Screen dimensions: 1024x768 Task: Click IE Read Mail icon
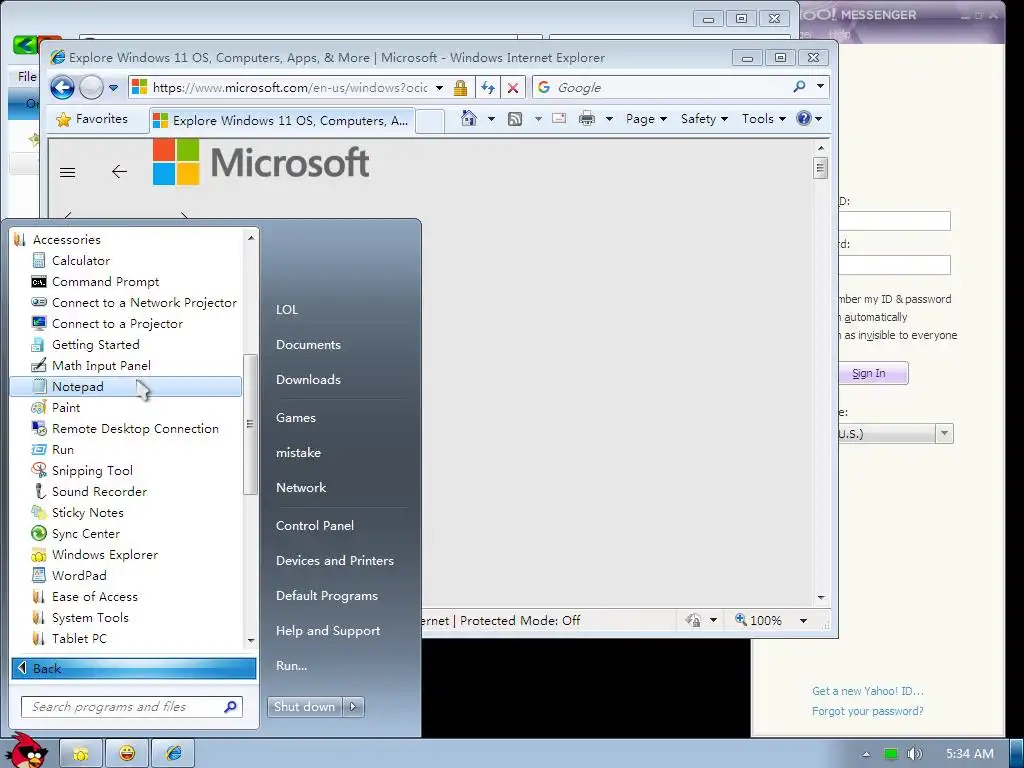coord(559,119)
